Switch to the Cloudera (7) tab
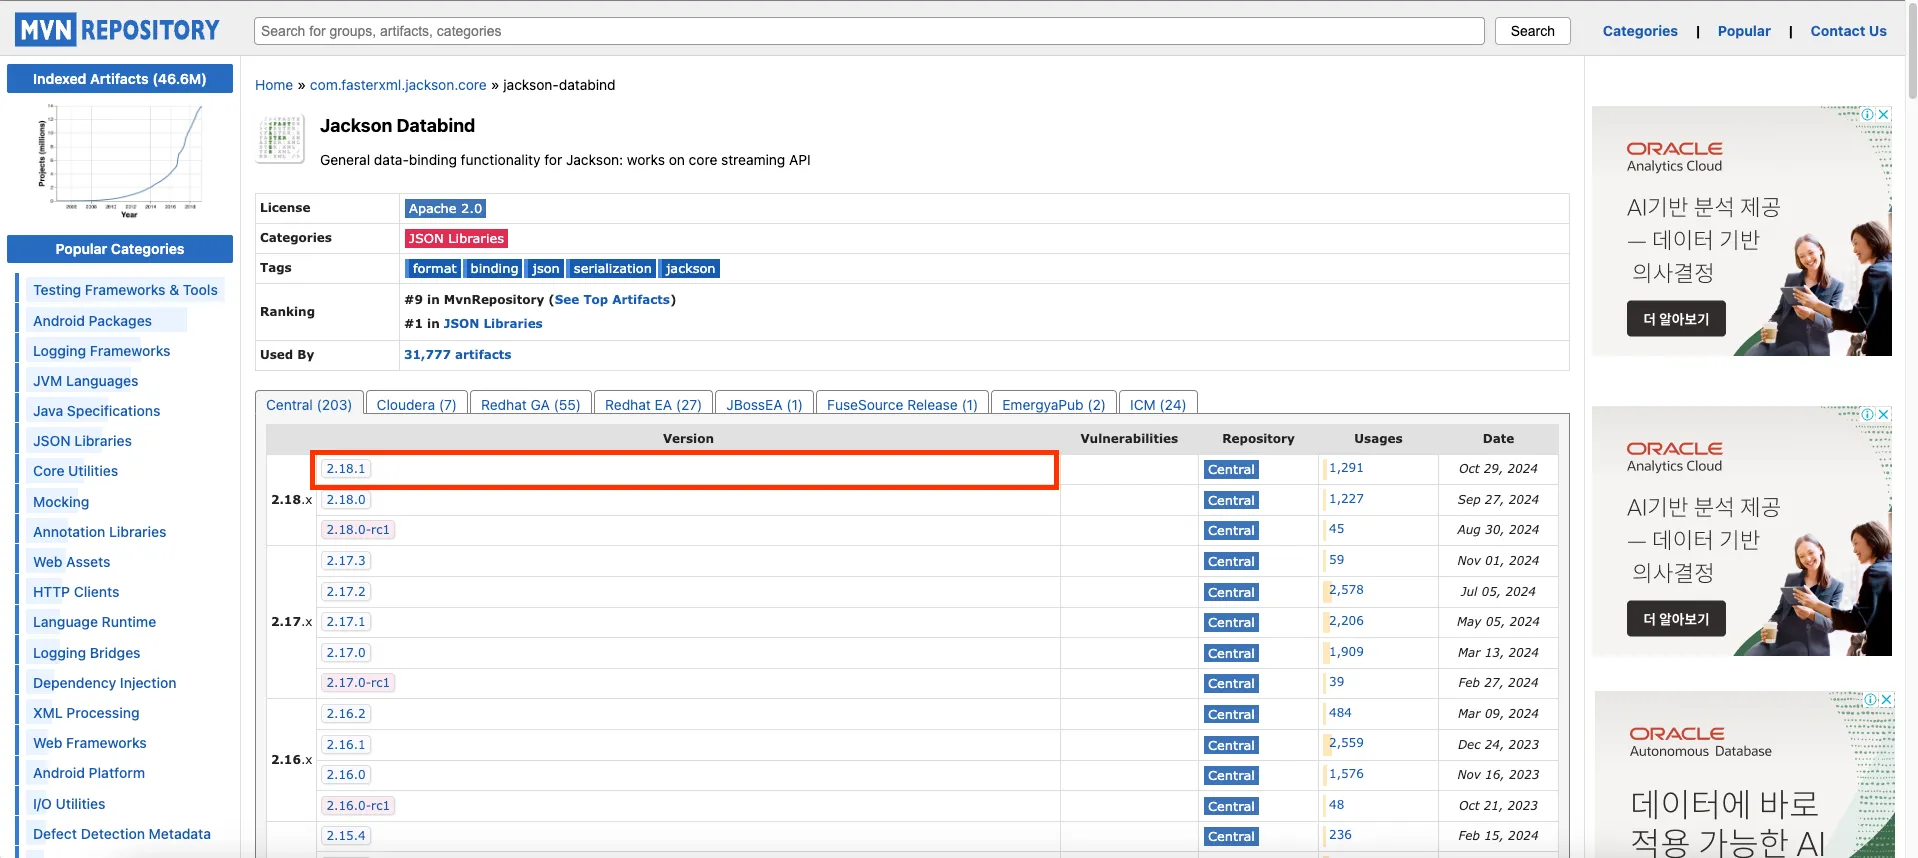Image resolution: width=1918 pixels, height=858 pixels. tap(416, 404)
